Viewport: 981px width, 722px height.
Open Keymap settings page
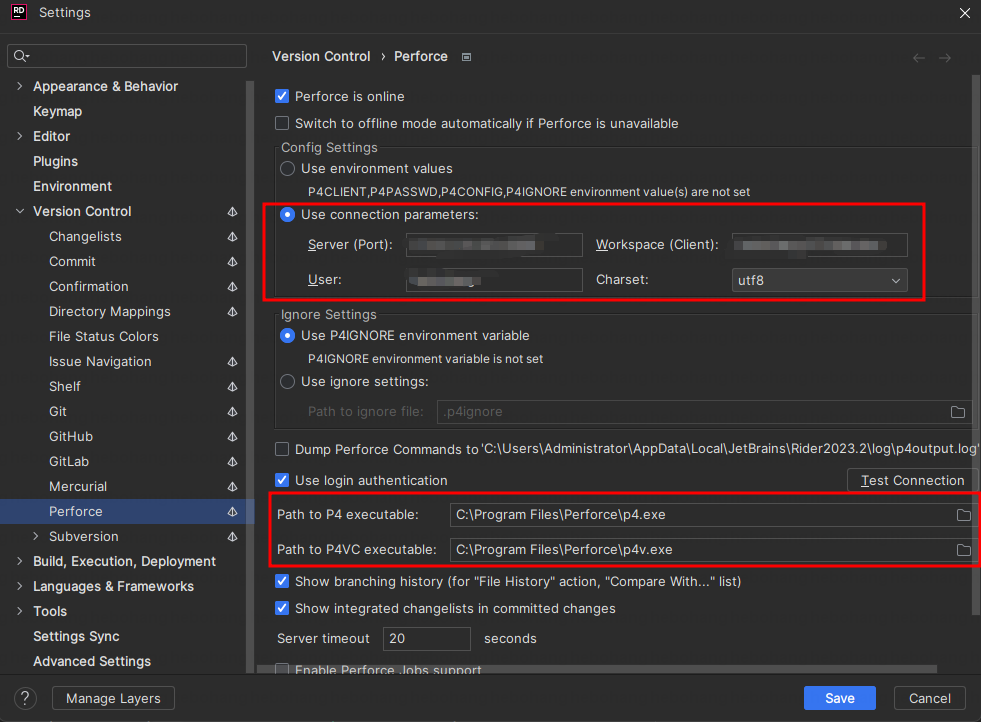(x=58, y=111)
